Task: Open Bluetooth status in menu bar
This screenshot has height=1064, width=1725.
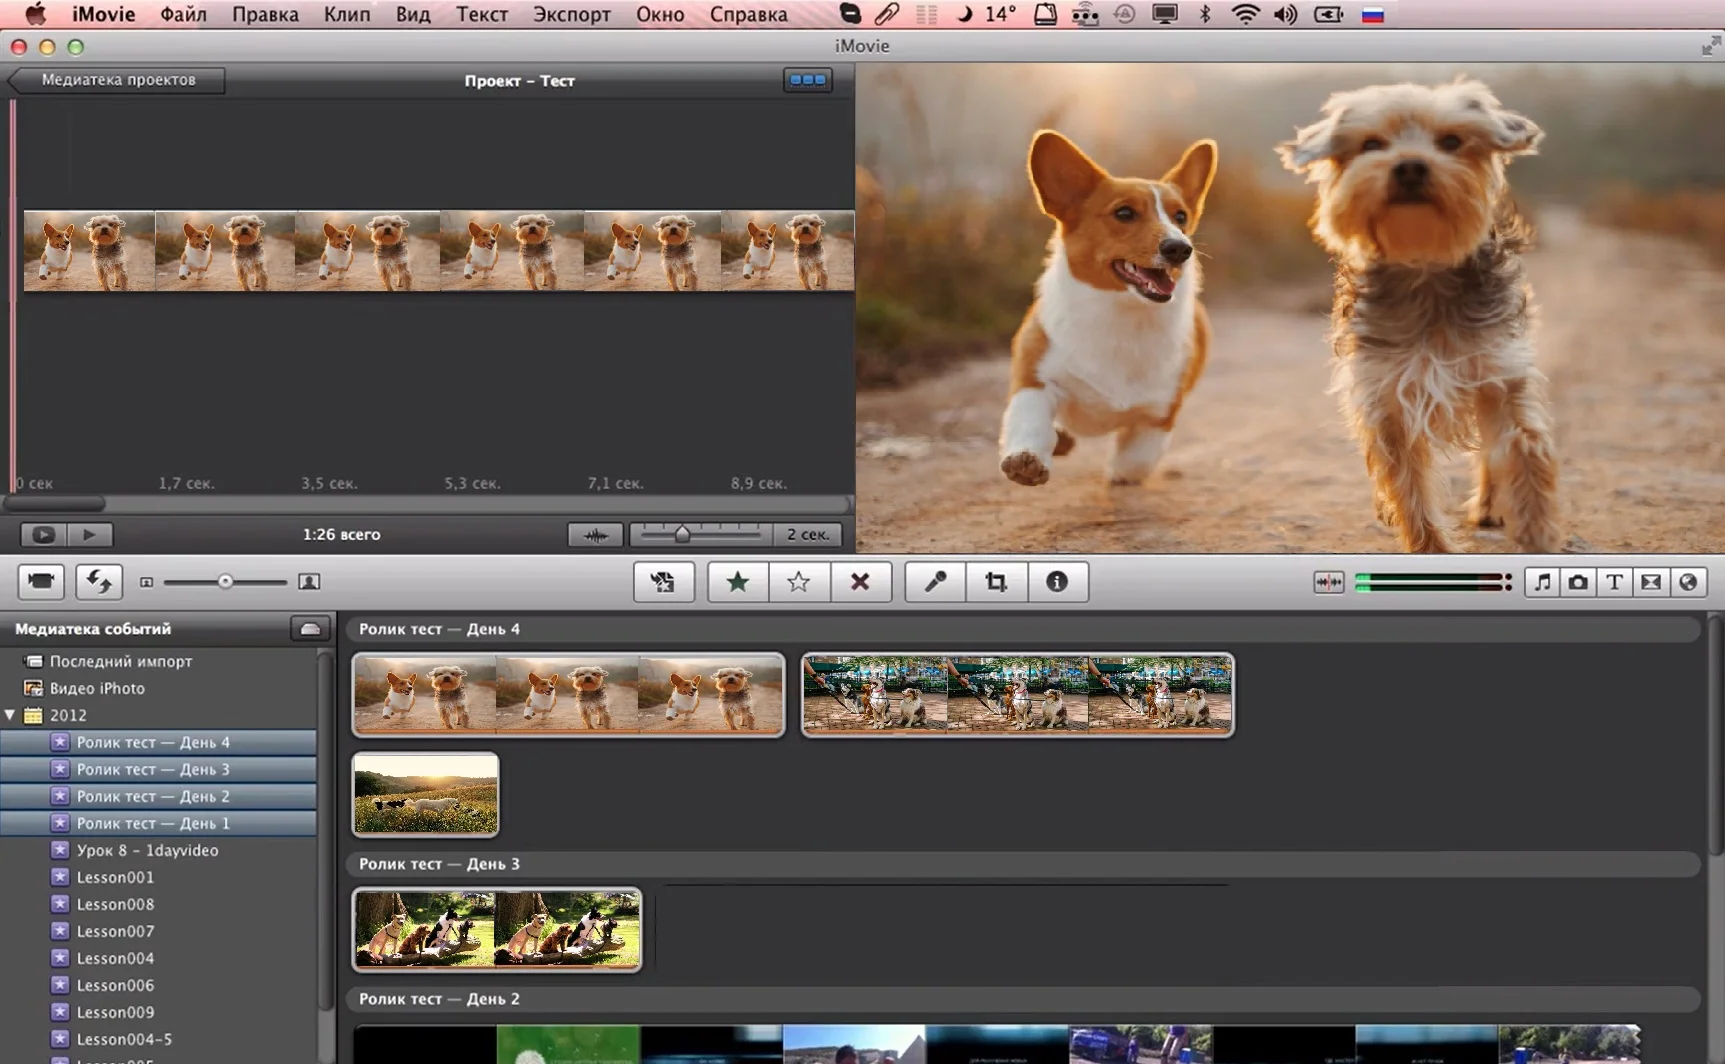Action: 1205,14
